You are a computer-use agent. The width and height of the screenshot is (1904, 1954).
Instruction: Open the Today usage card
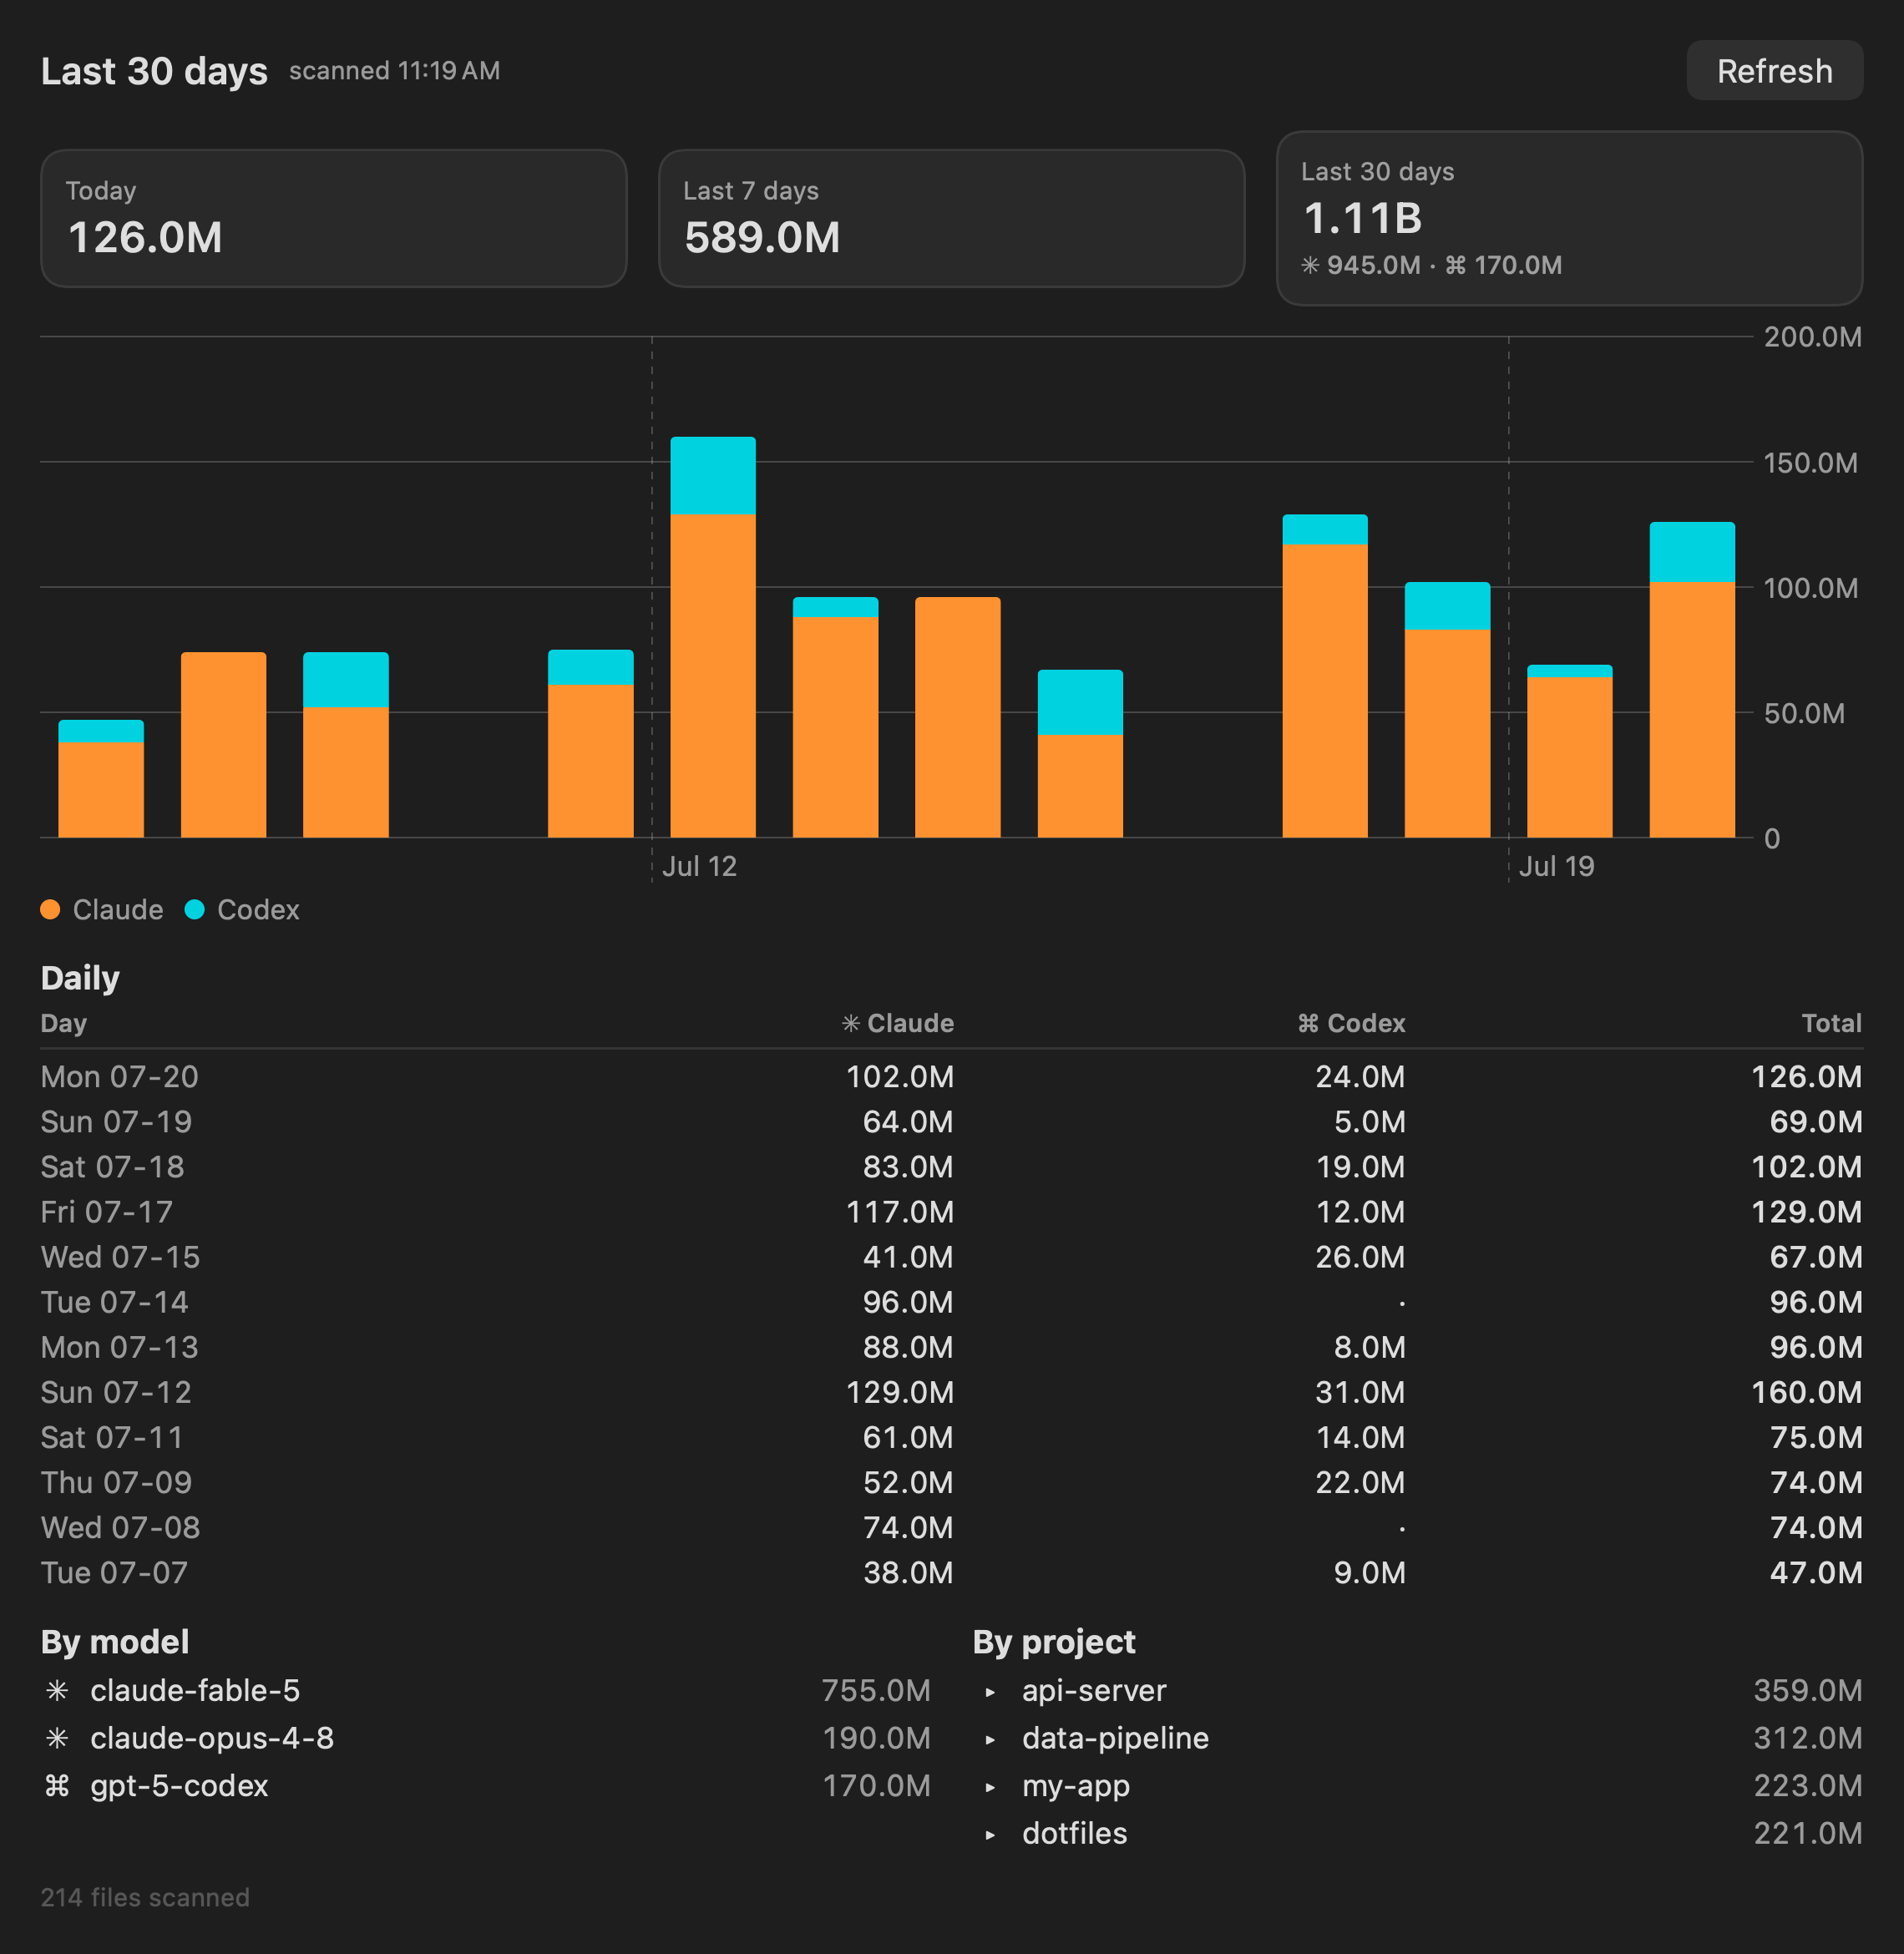(334, 218)
